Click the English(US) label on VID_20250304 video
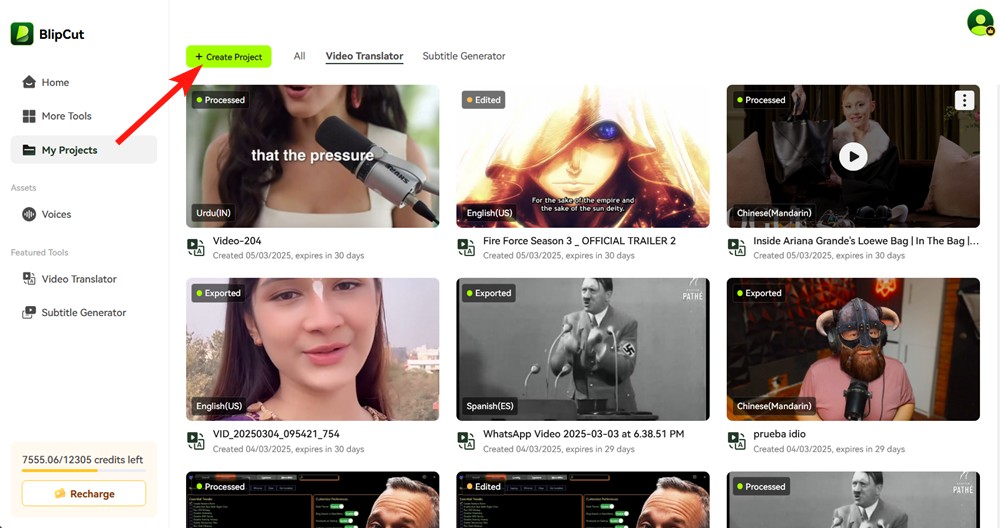The height and width of the screenshot is (528, 1000). click(x=219, y=406)
